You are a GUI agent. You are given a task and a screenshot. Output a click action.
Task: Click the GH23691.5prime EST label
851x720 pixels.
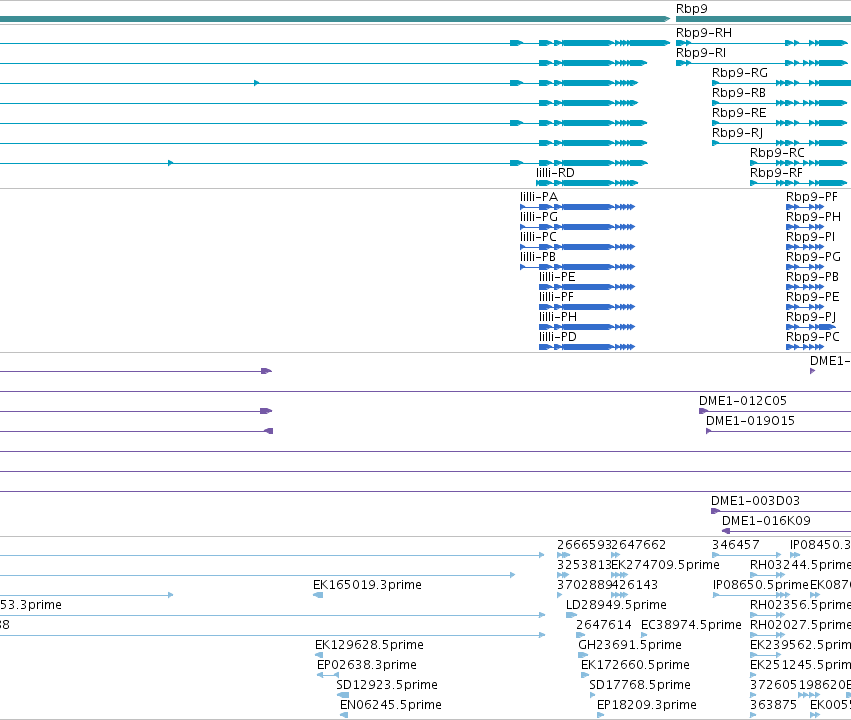click(x=630, y=646)
